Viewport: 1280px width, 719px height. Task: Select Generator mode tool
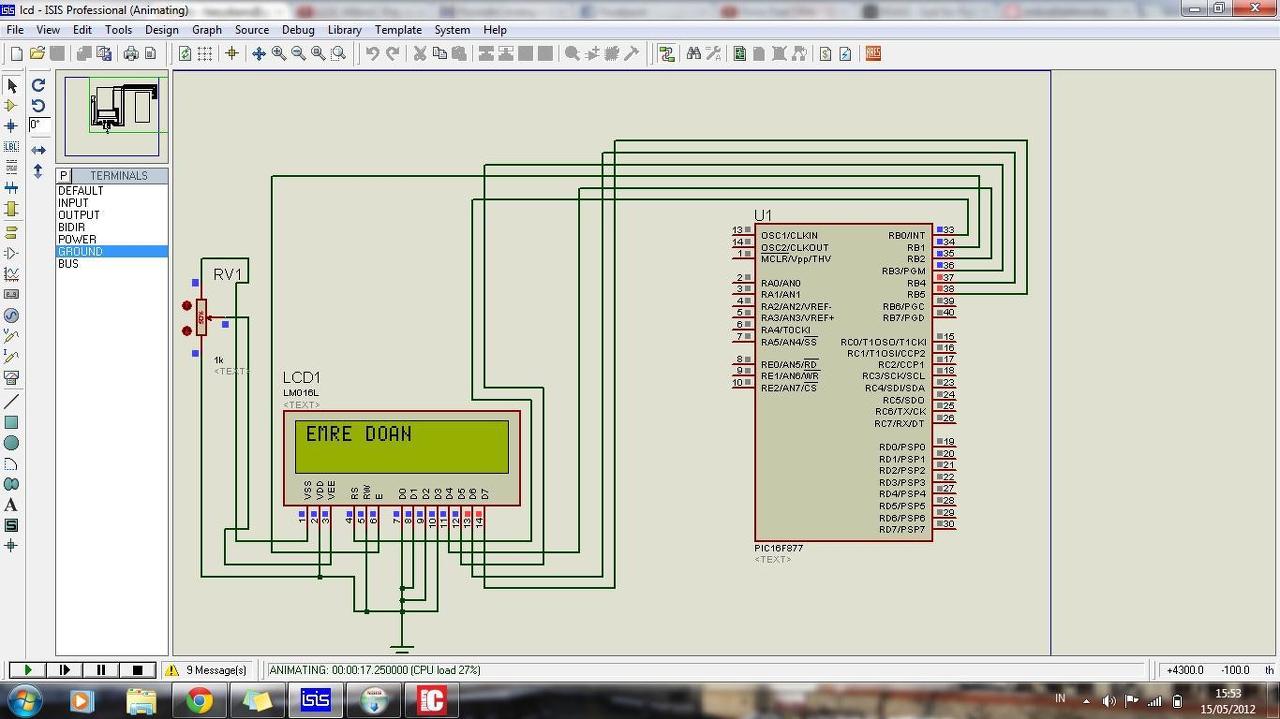click(x=12, y=315)
